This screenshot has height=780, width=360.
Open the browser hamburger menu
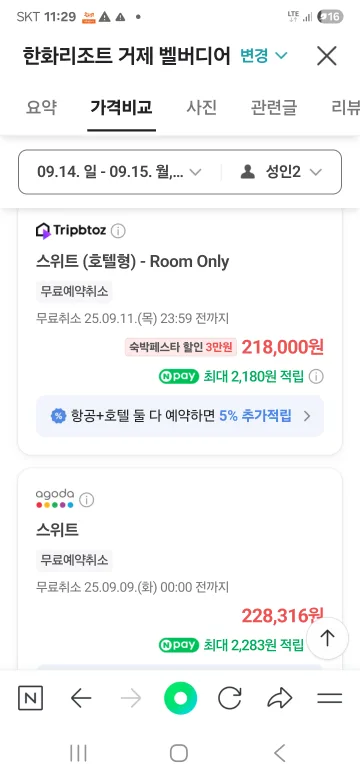[x=330, y=698]
